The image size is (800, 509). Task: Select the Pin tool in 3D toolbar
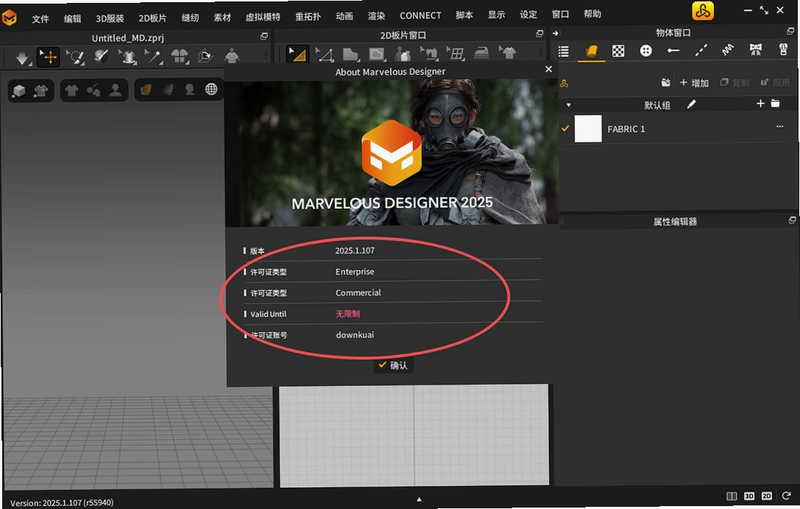click(153, 57)
